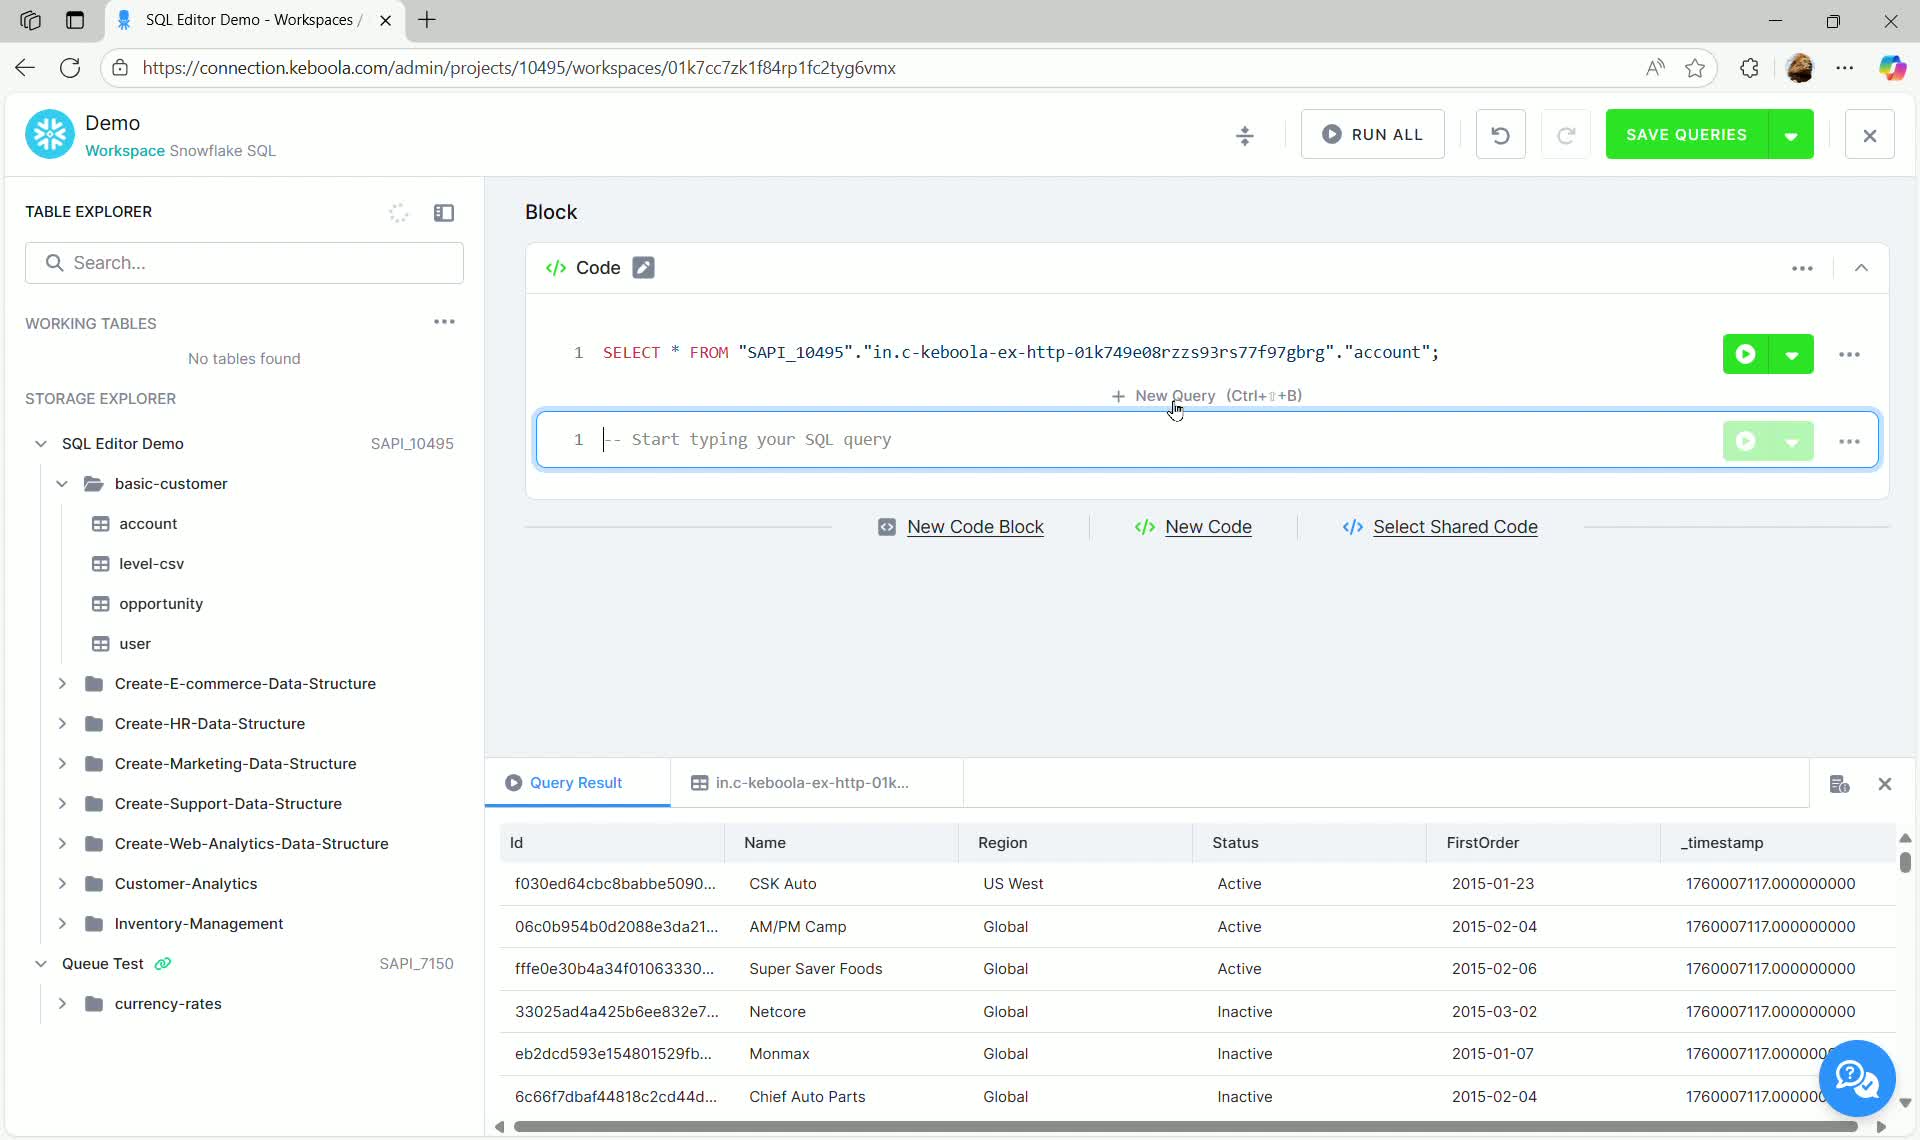
Task: Rename the Code block using the pencil icon
Action: point(644,267)
